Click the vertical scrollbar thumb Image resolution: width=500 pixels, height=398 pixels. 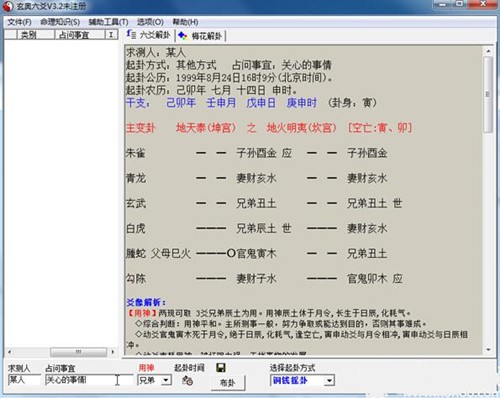coord(488,94)
